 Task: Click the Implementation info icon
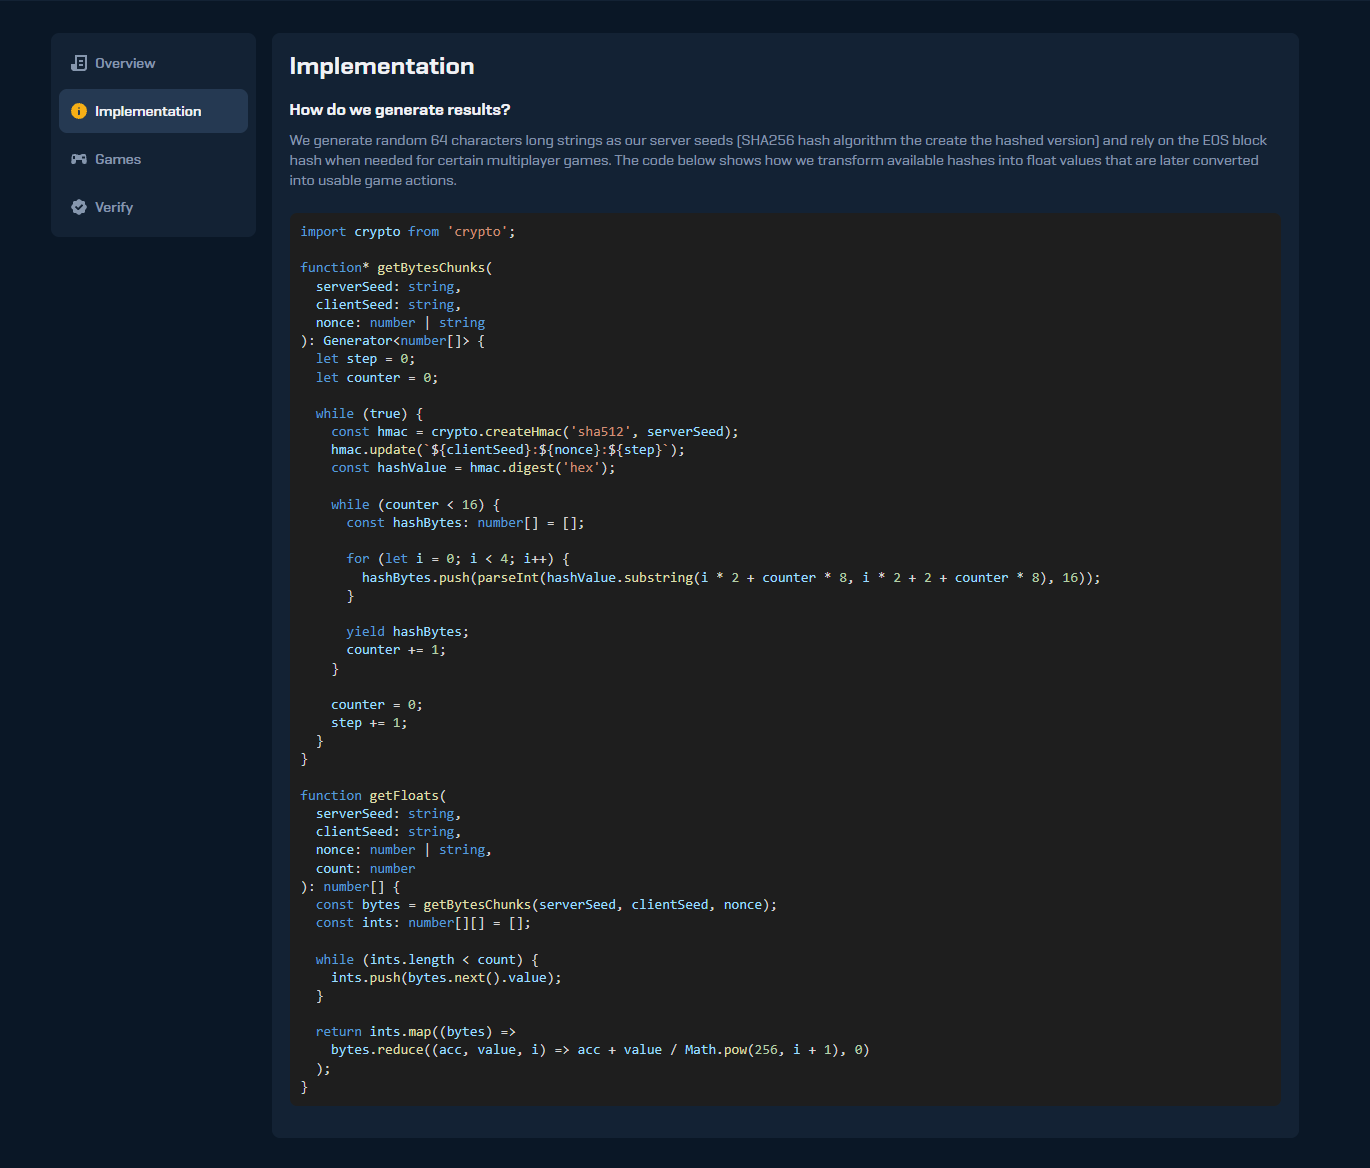pyautogui.click(x=79, y=111)
